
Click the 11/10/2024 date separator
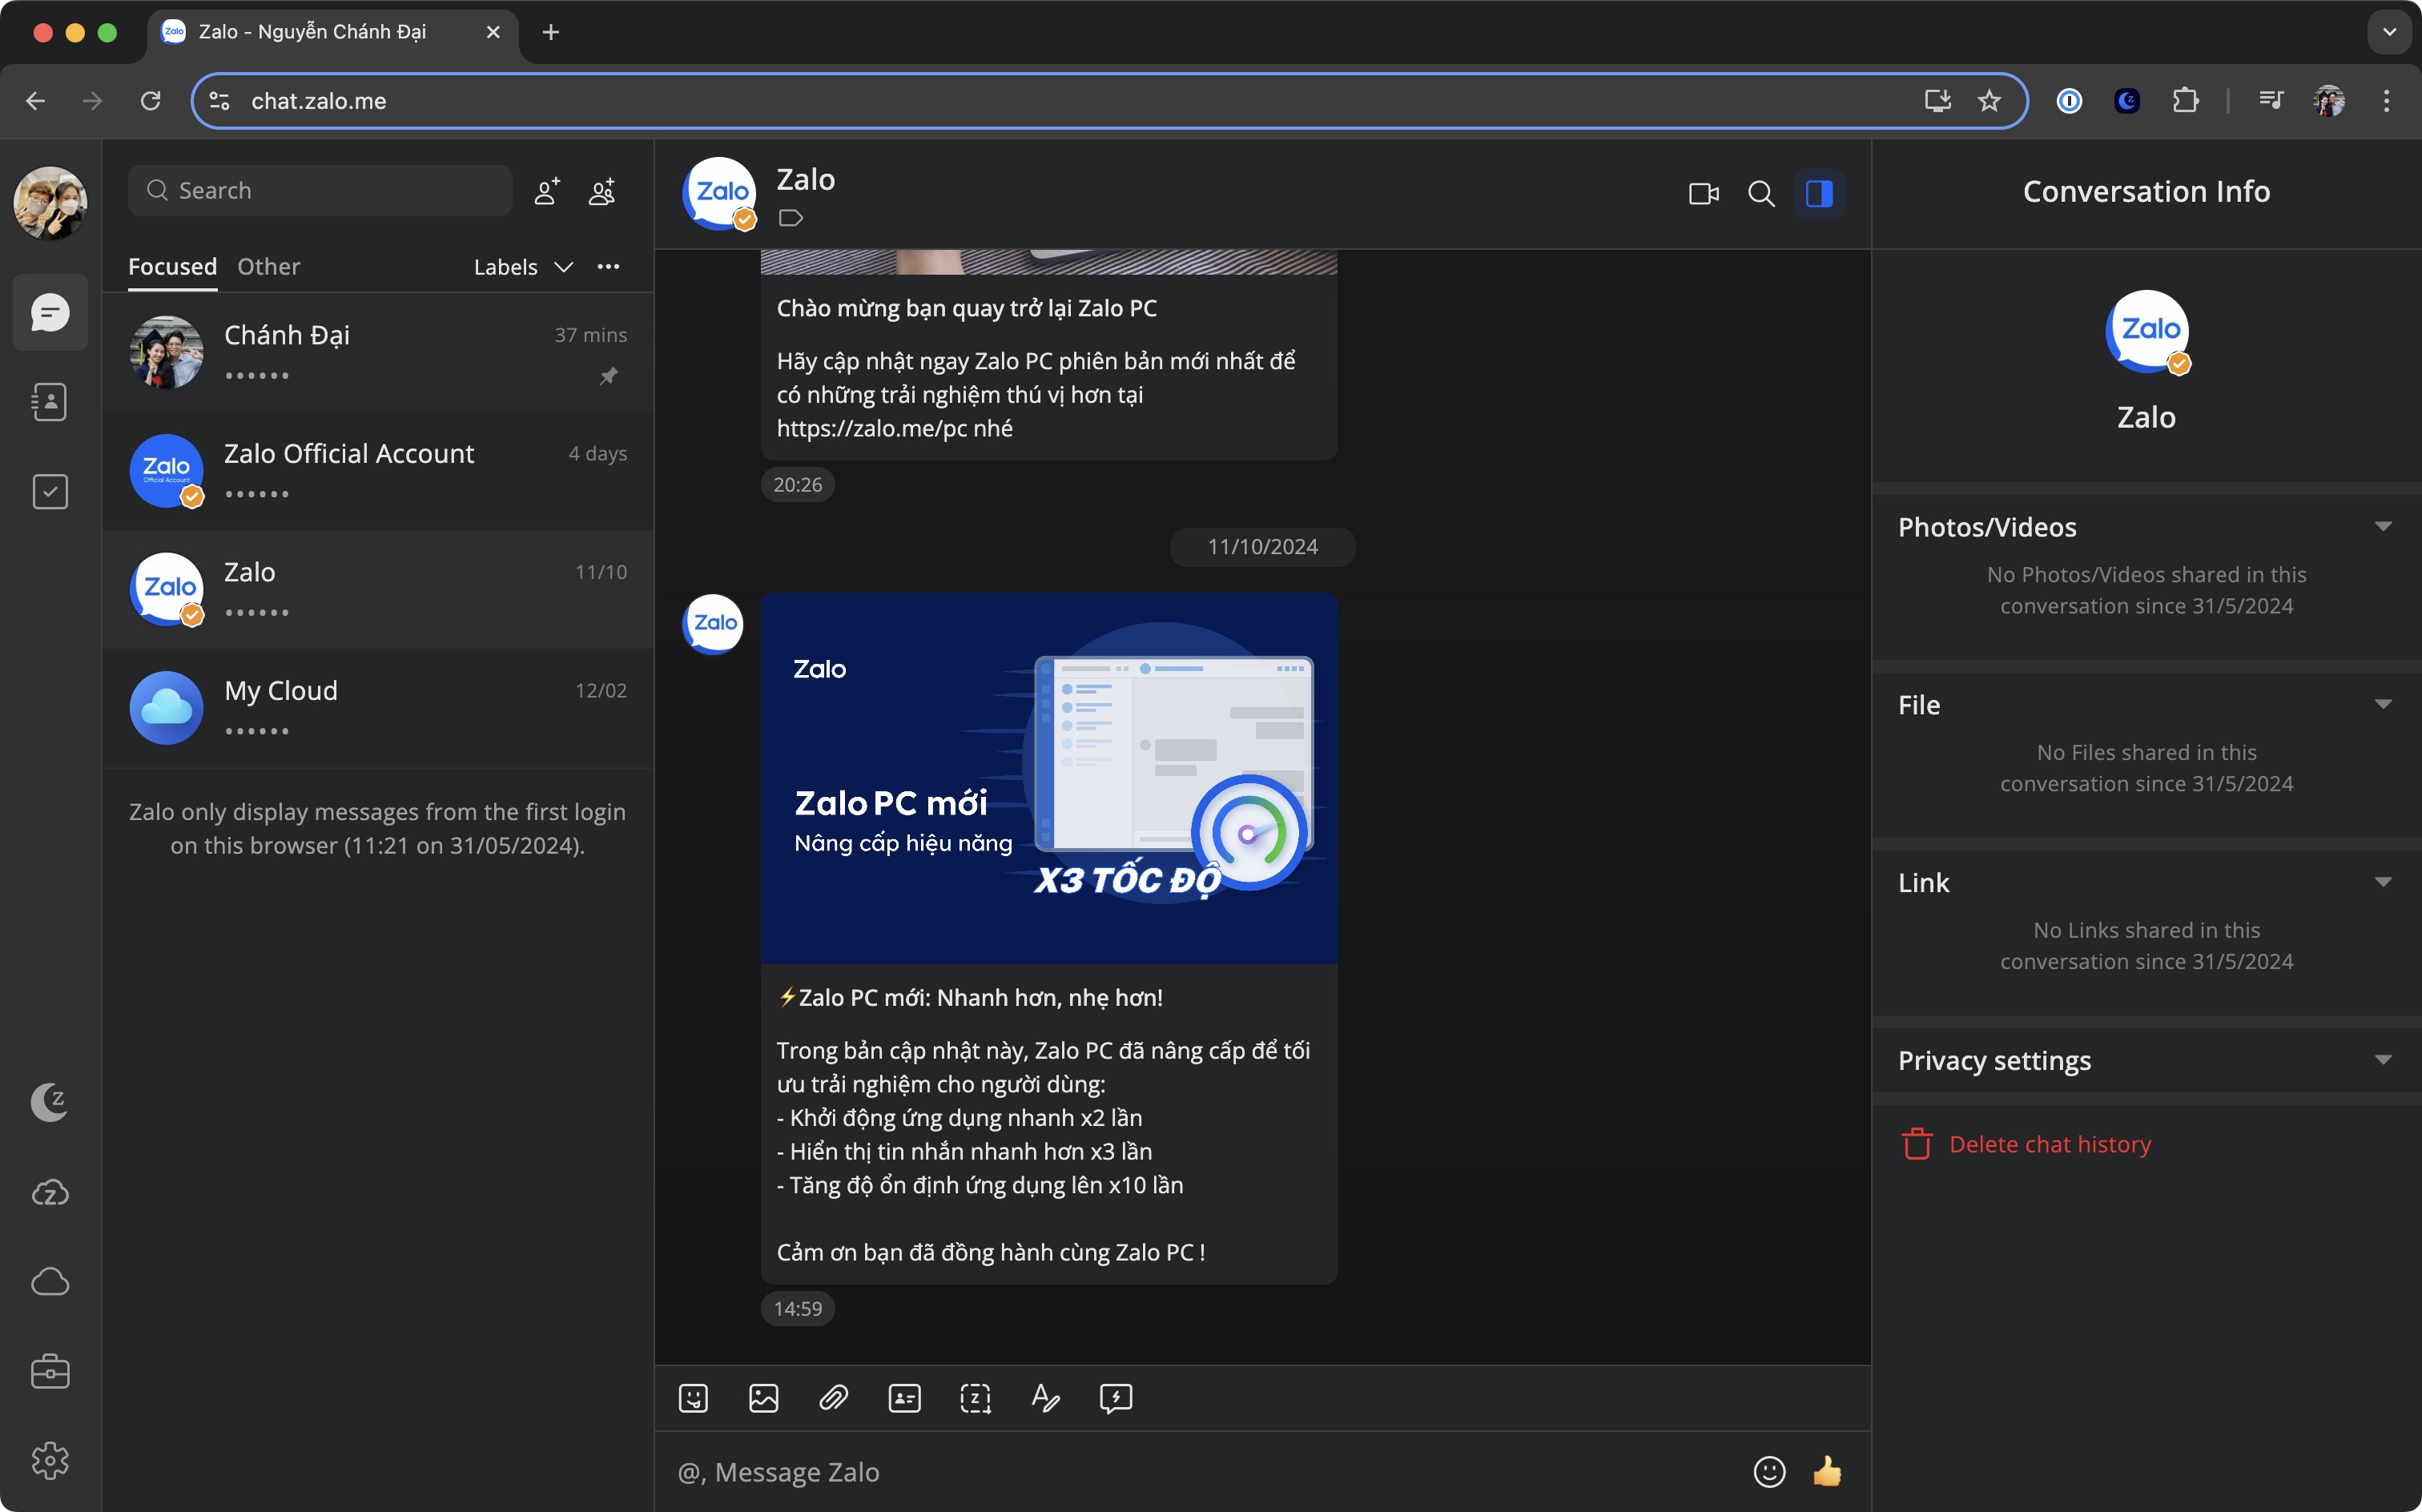1262,547
